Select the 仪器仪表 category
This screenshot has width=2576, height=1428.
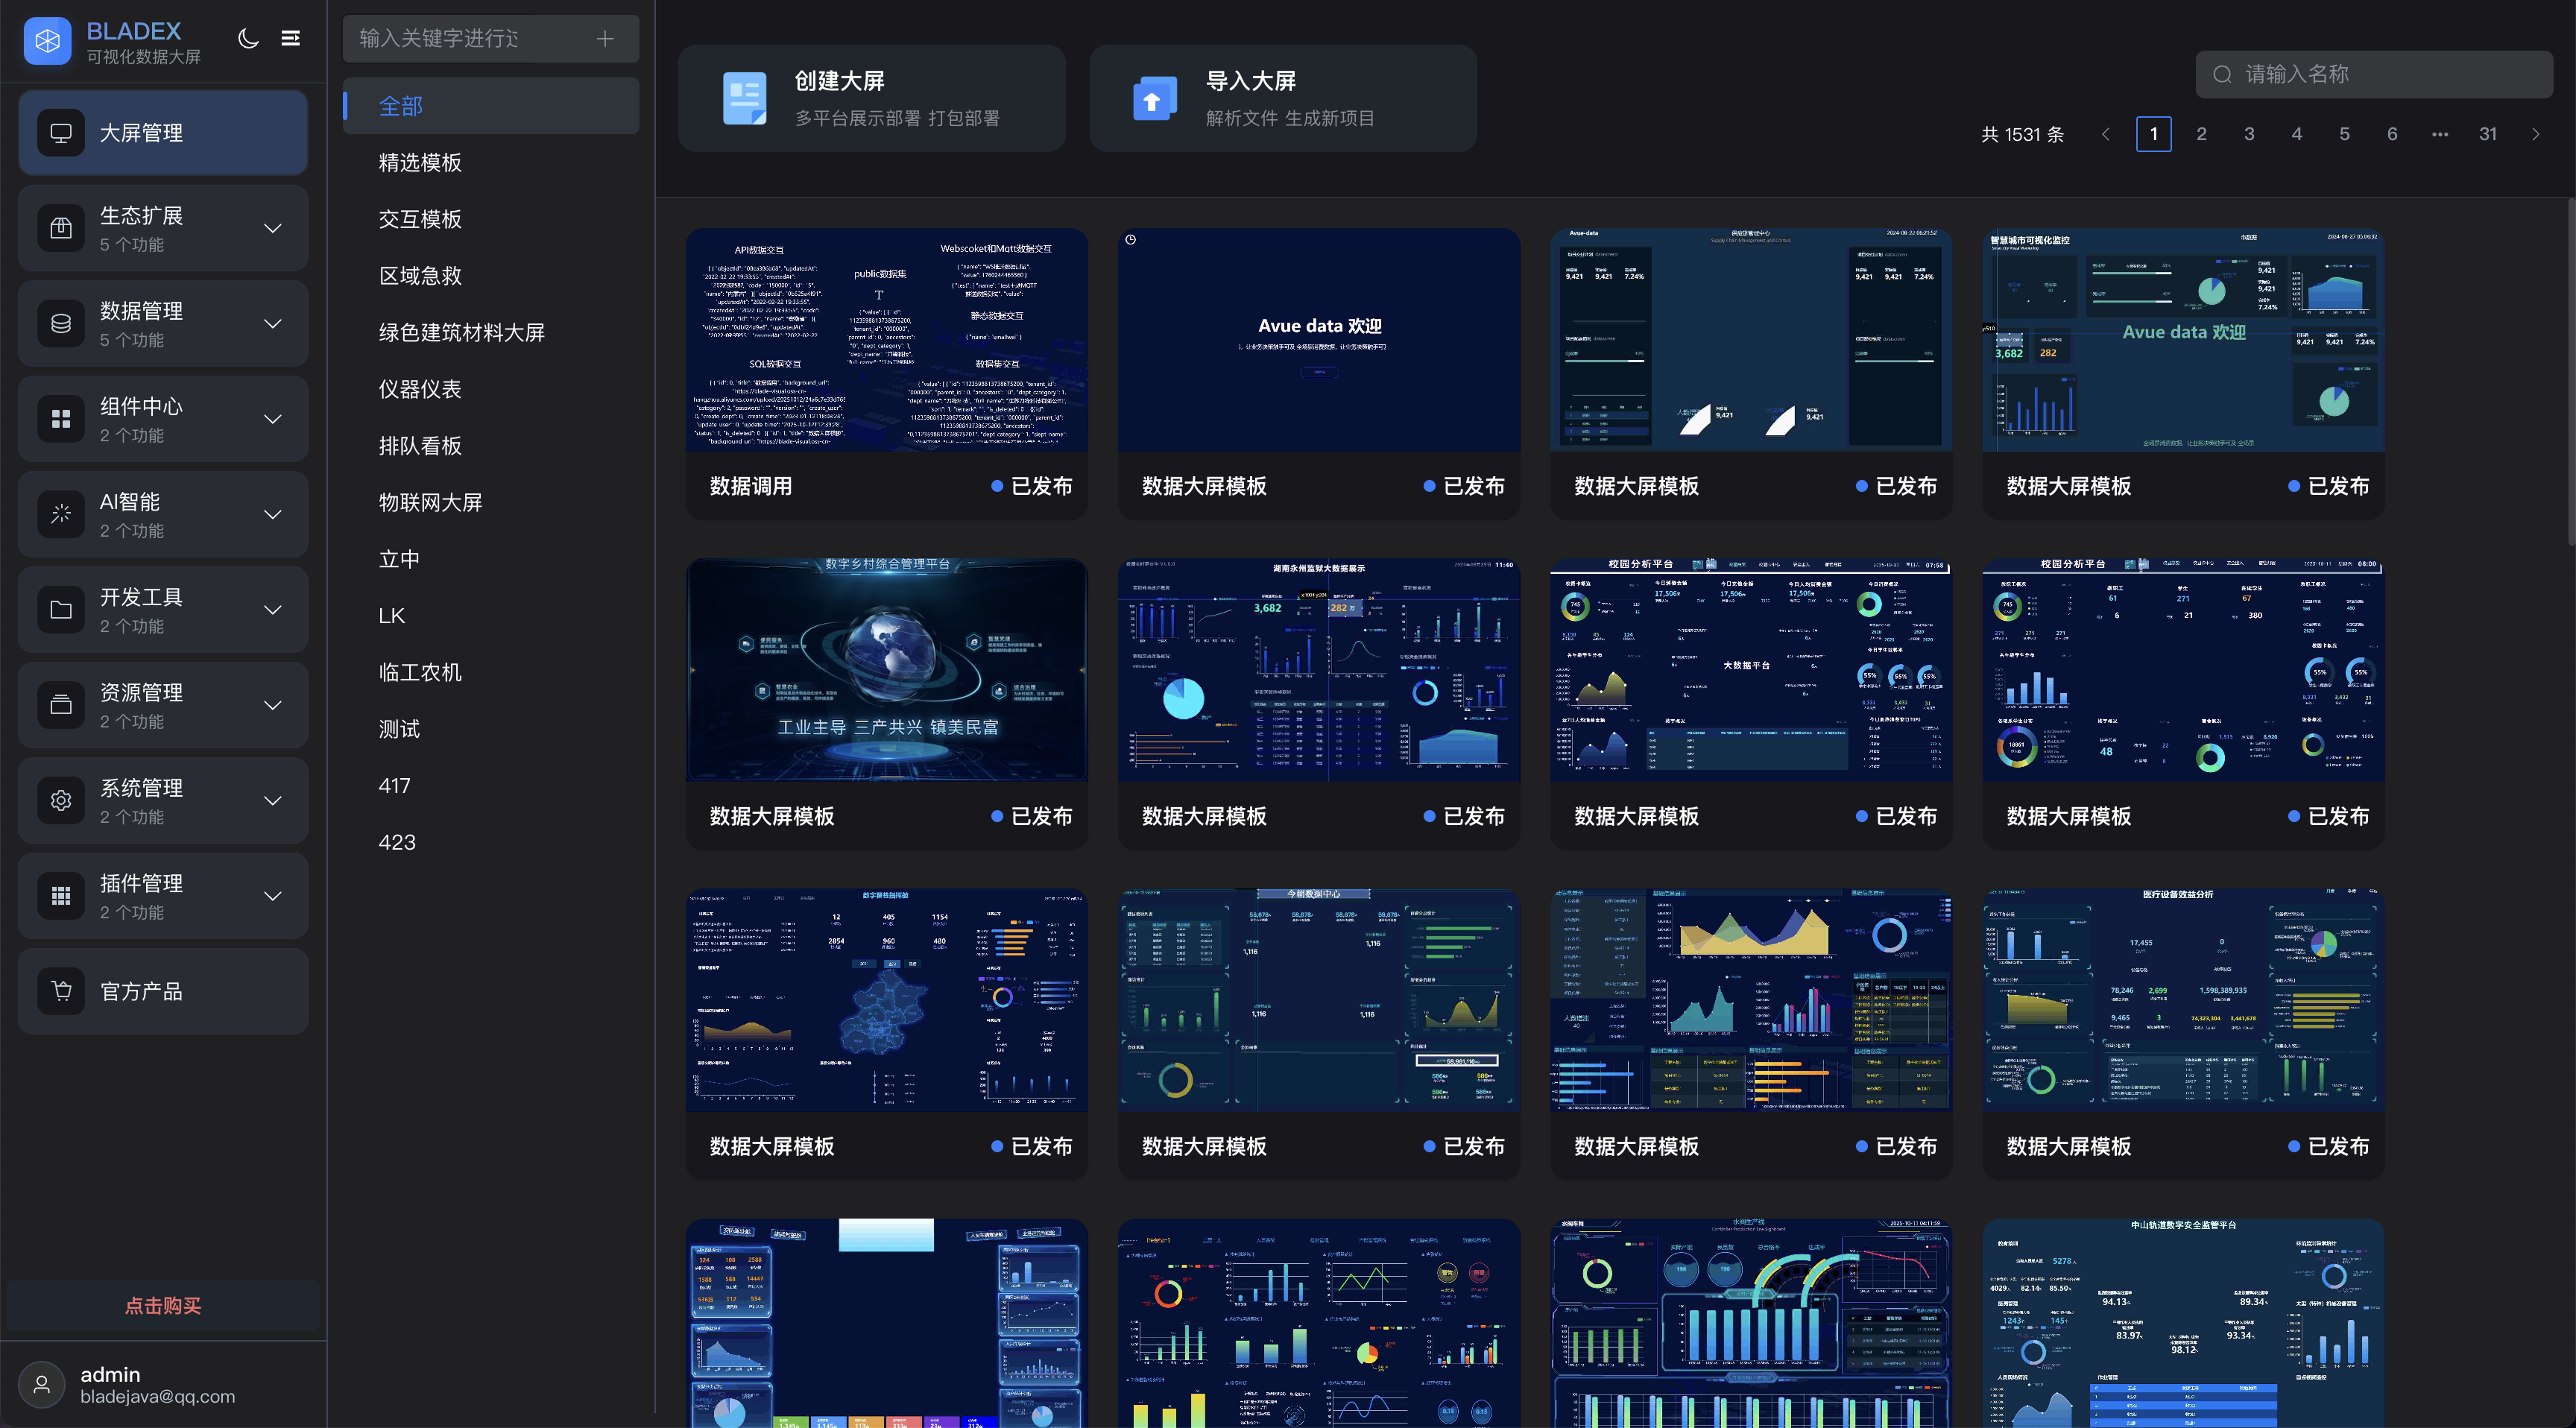coord(491,389)
